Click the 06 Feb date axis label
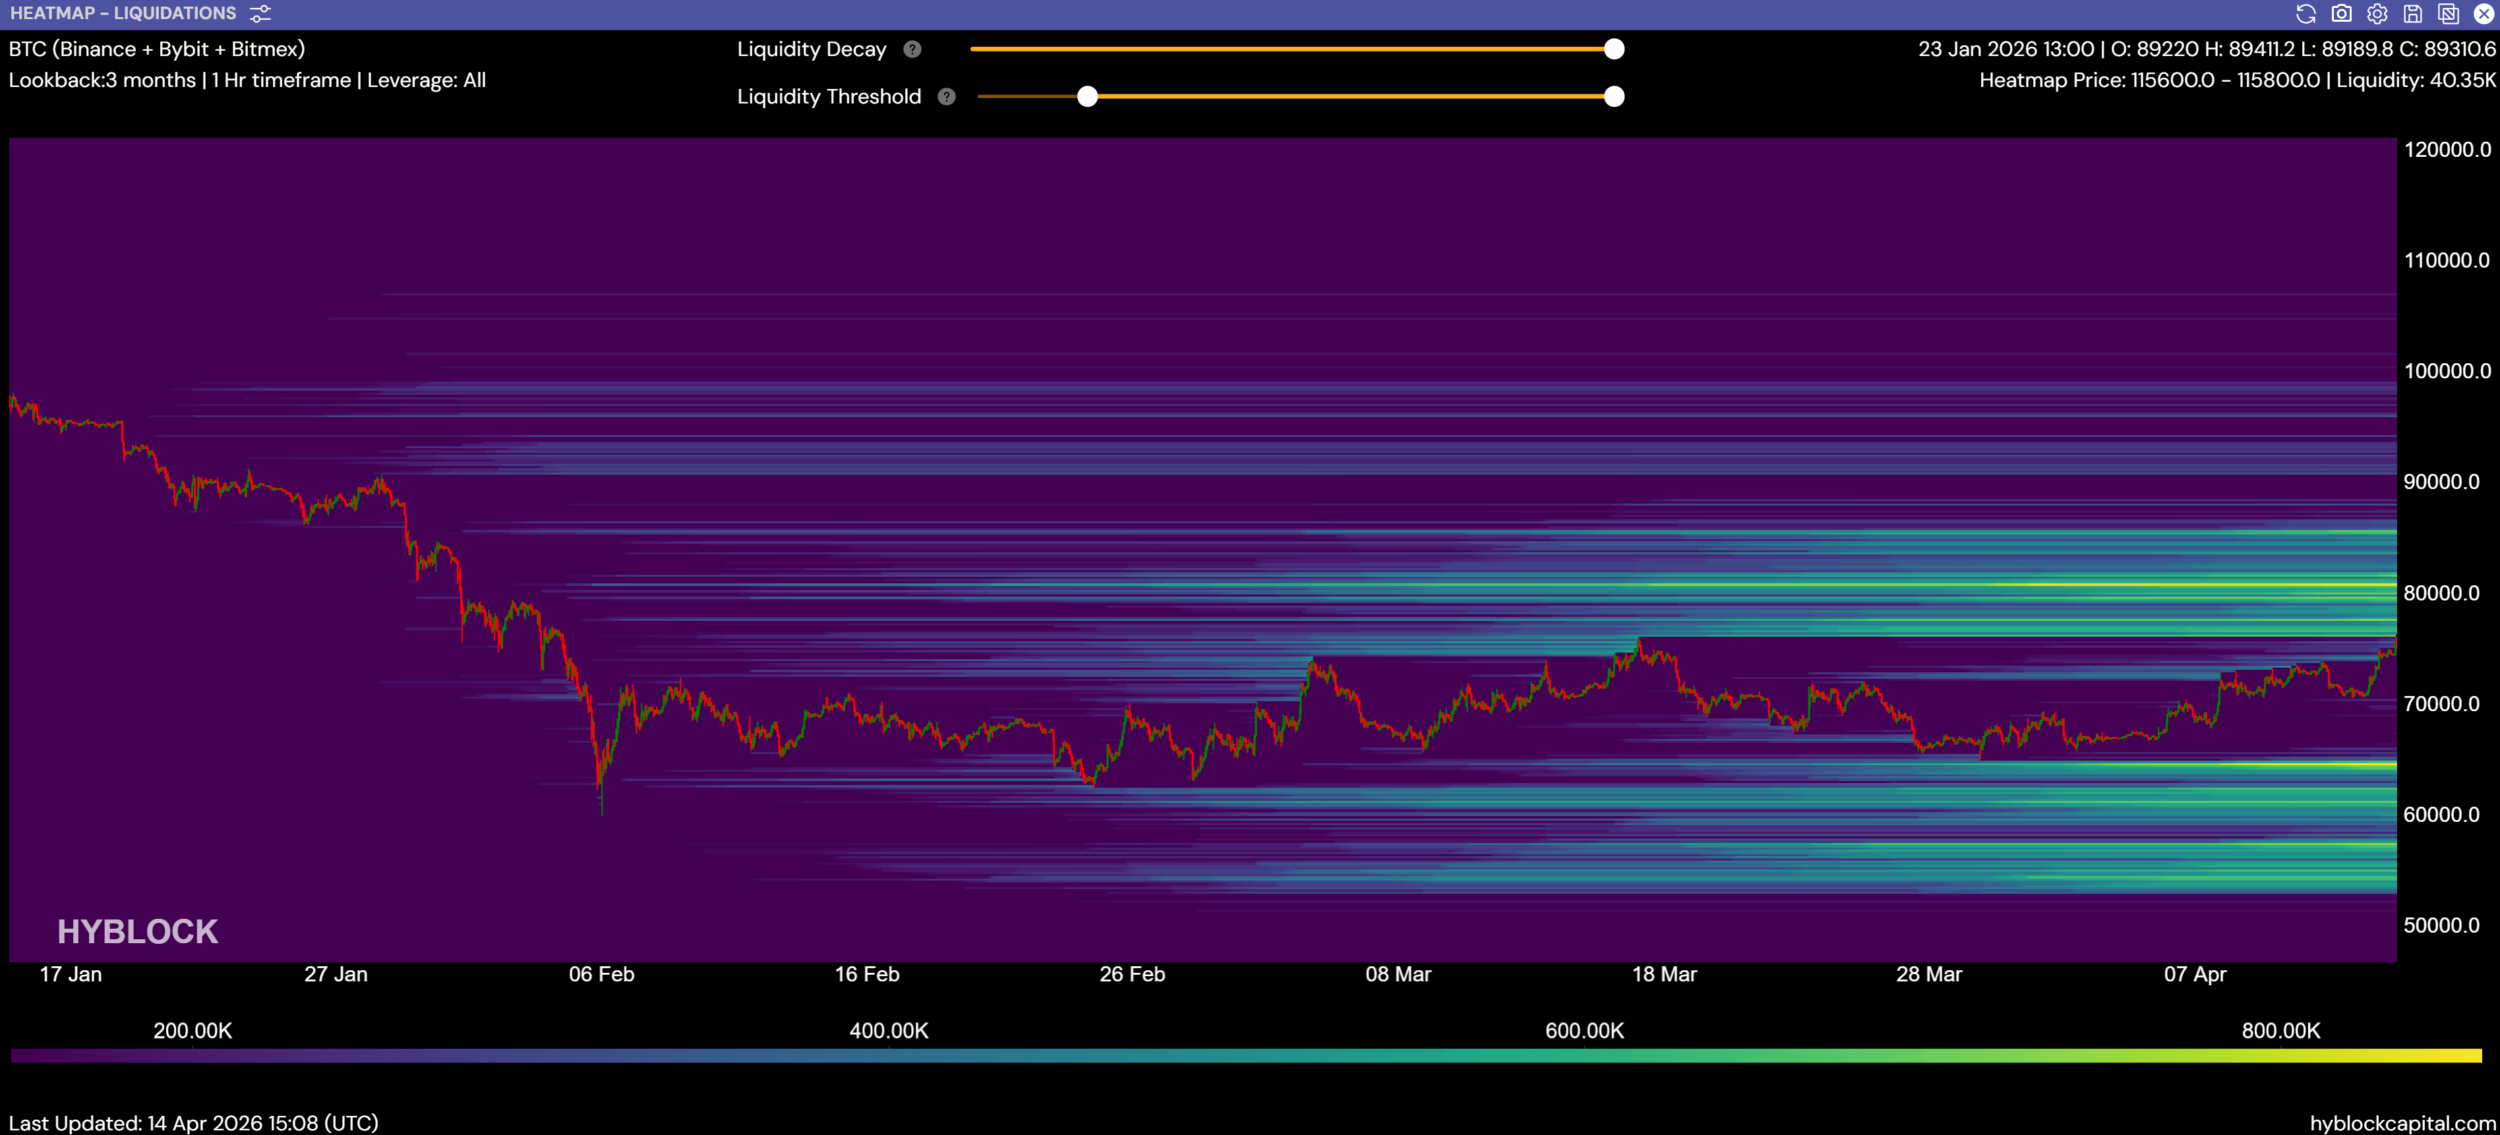 pos(601,974)
